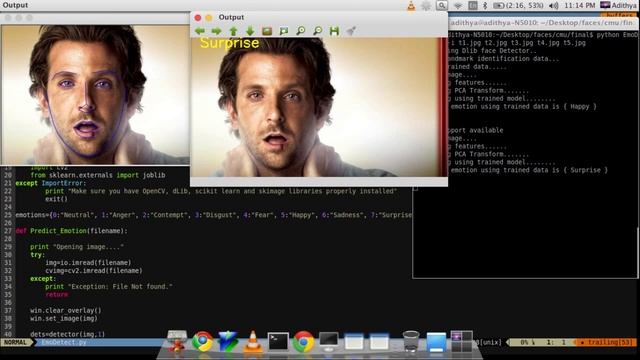Open the Bluetooth indicator menu

(x=485, y=6)
